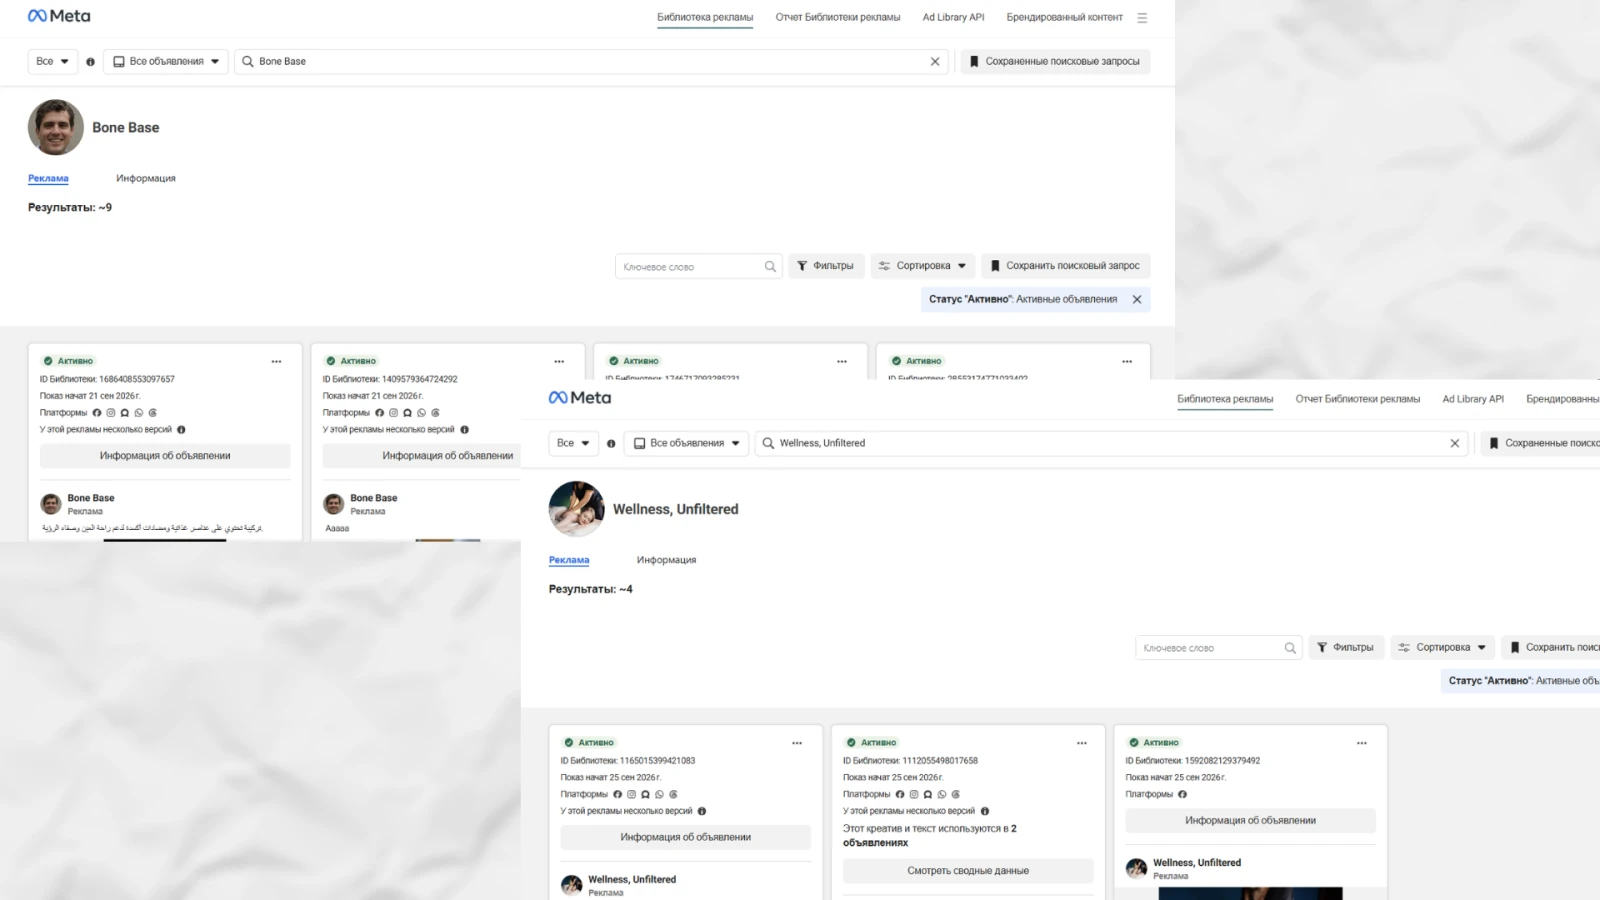The height and width of the screenshot is (900, 1600).
Task: Click Wellness, Unfiltered advertiser name in ad 1592082129379492
Action: click(x=1197, y=863)
